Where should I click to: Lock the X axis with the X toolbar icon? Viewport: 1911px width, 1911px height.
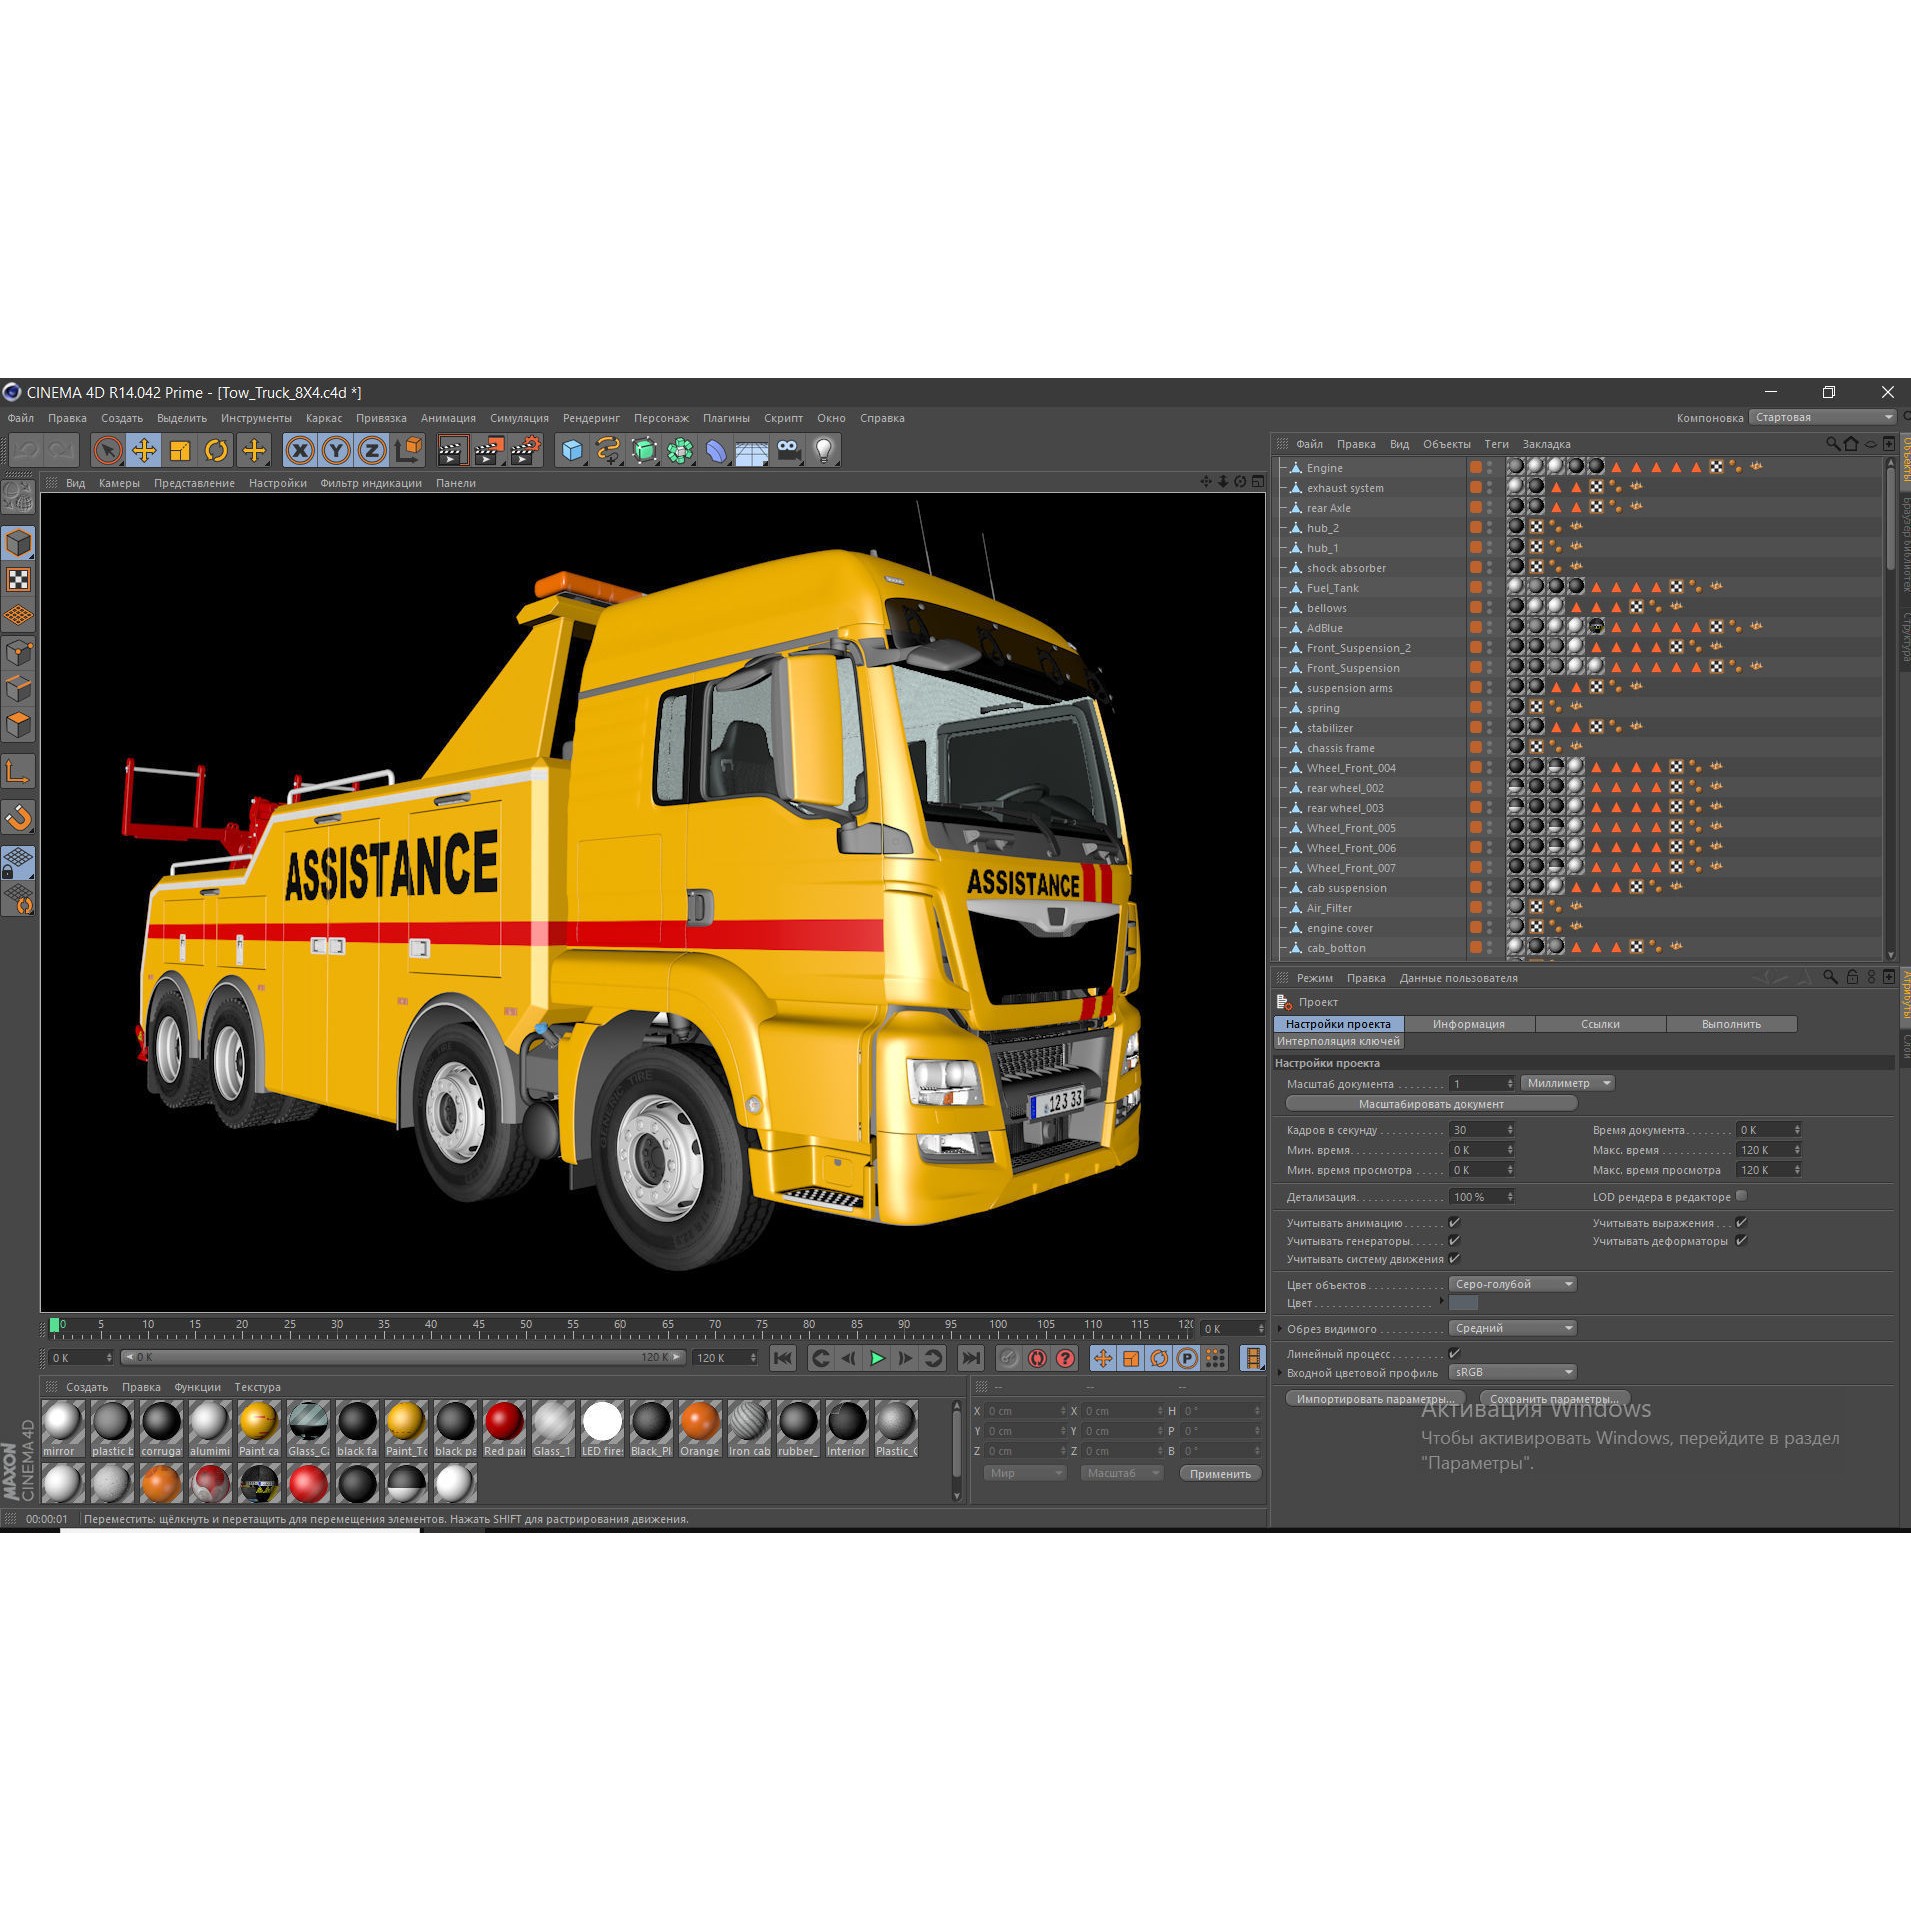coord(301,451)
